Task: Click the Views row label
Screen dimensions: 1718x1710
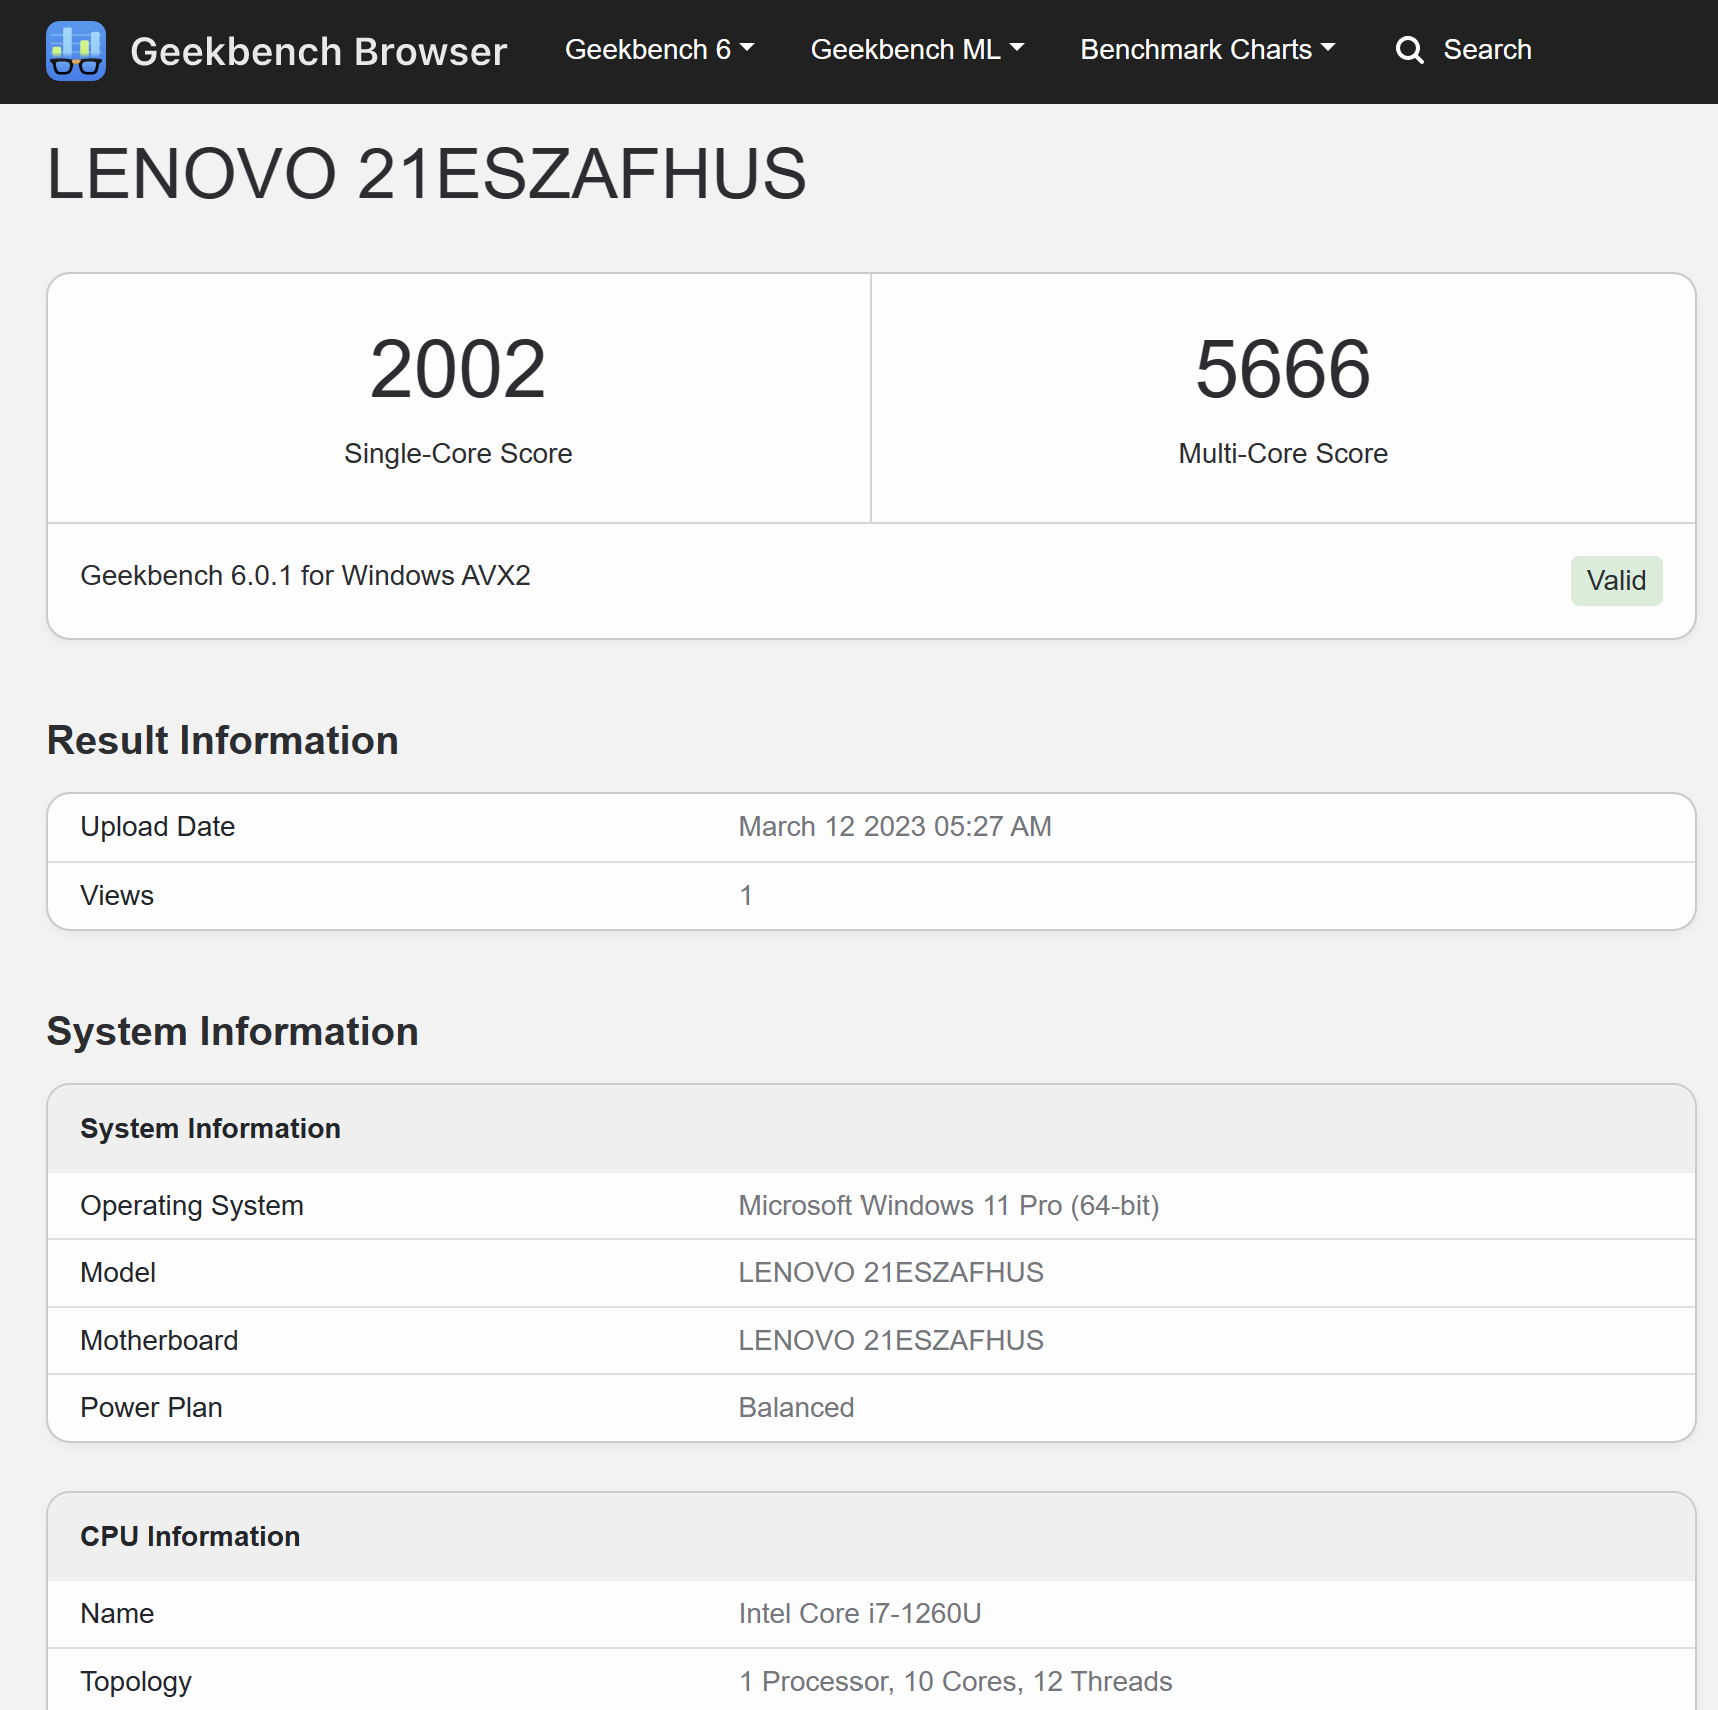Action: (x=117, y=895)
